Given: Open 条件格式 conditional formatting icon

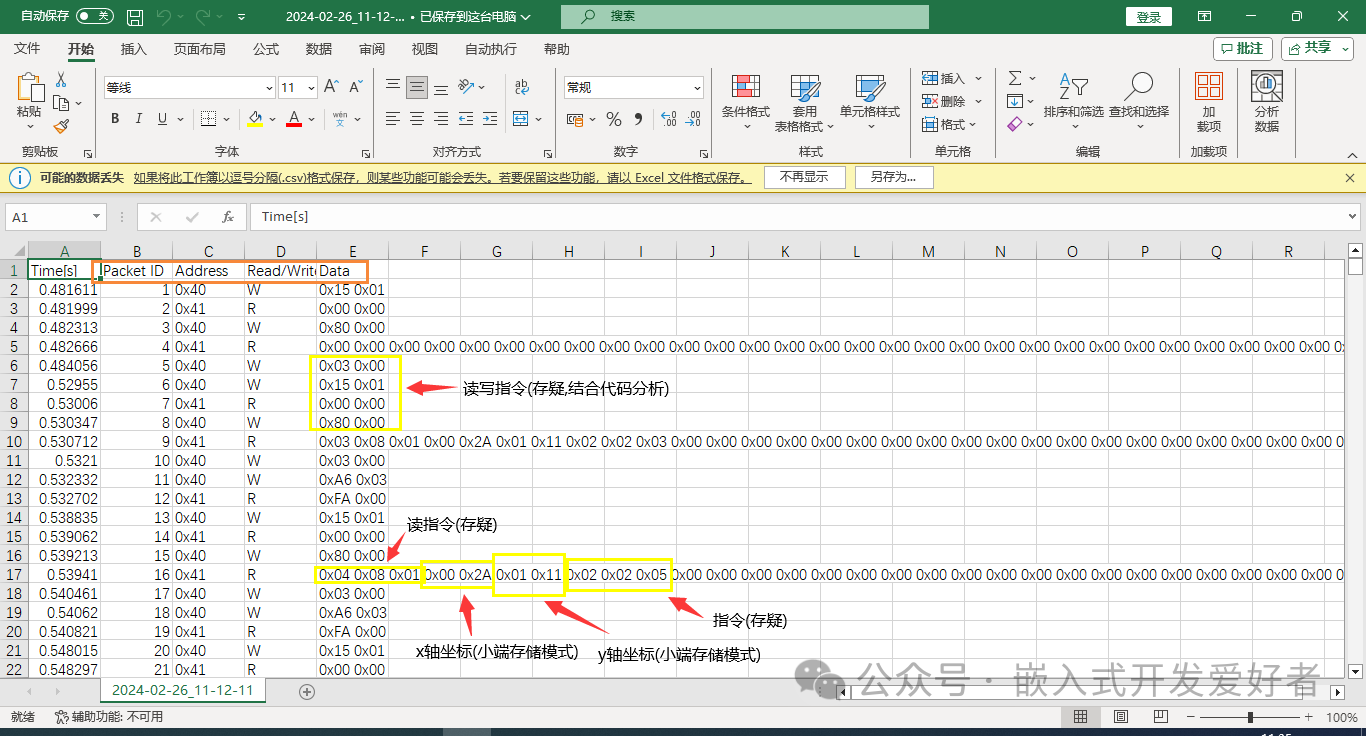Looking at the screenshot, I should pos(746,88).
